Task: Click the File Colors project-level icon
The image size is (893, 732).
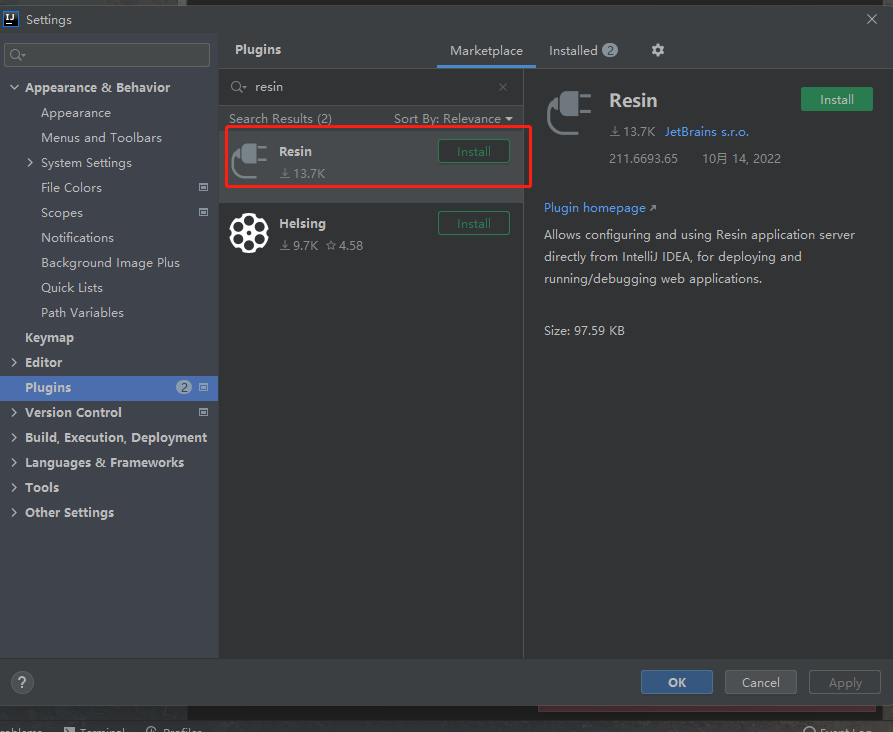Action: 204,188
